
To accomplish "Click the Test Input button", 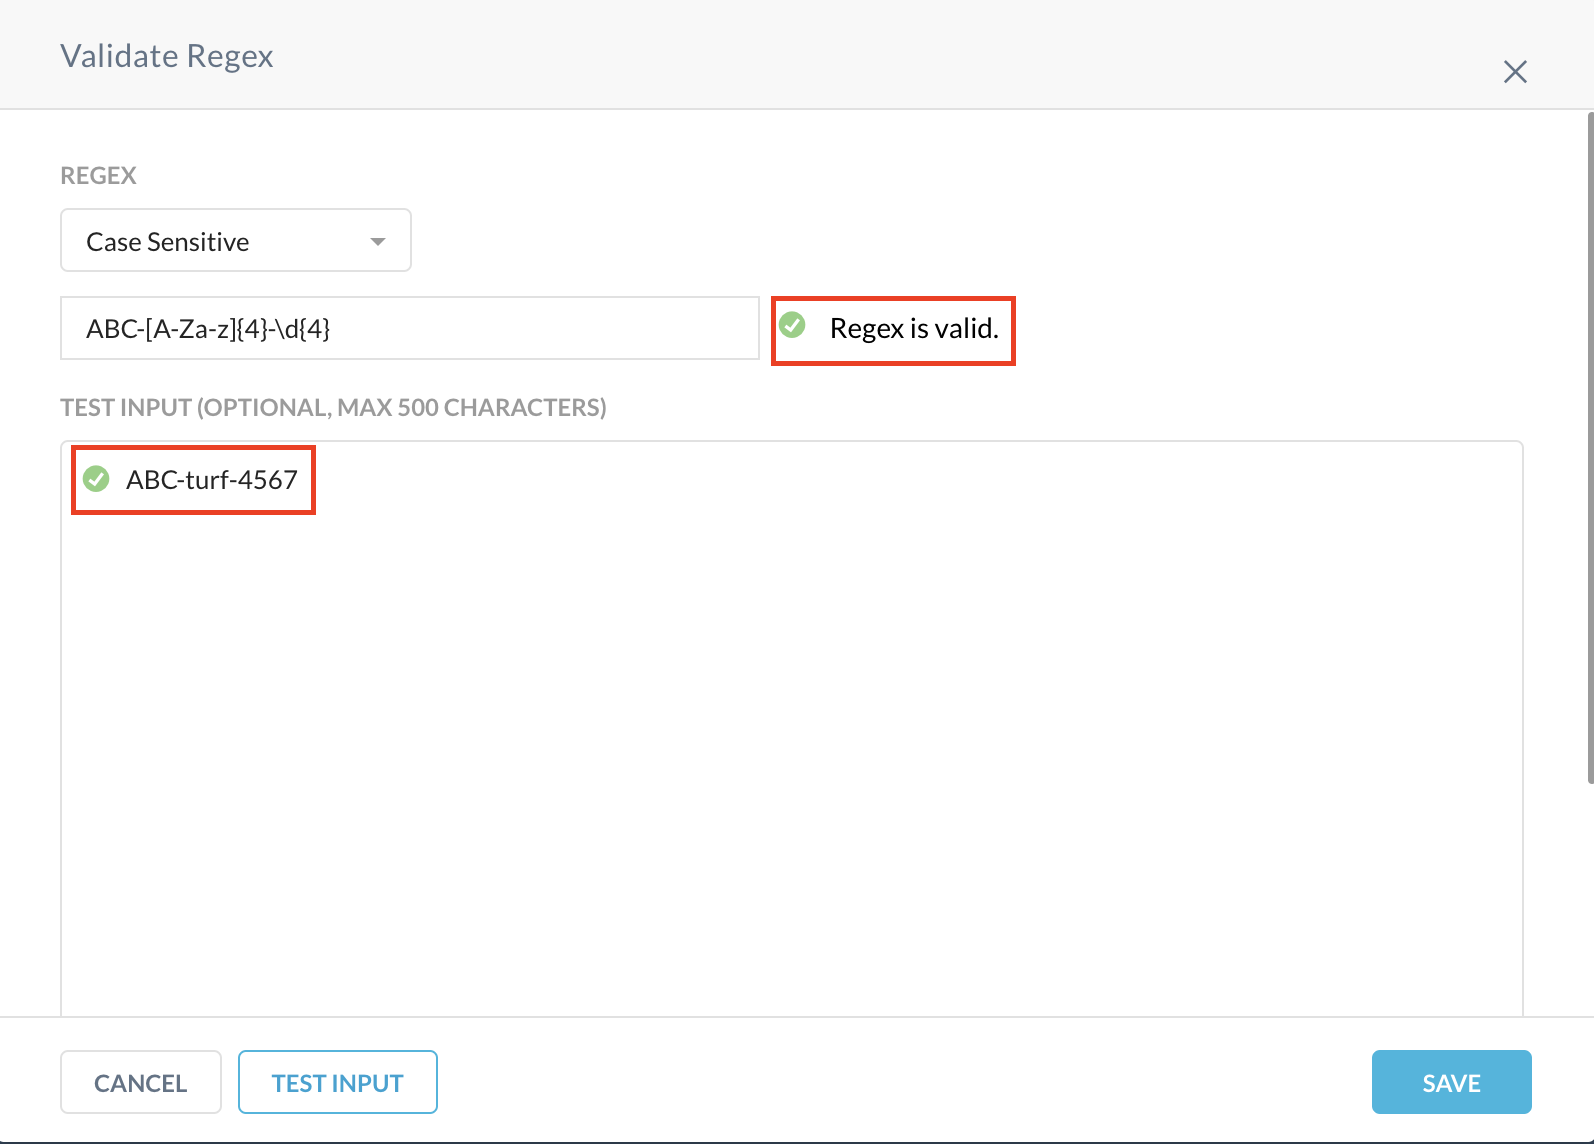I will click(338, 1082).
